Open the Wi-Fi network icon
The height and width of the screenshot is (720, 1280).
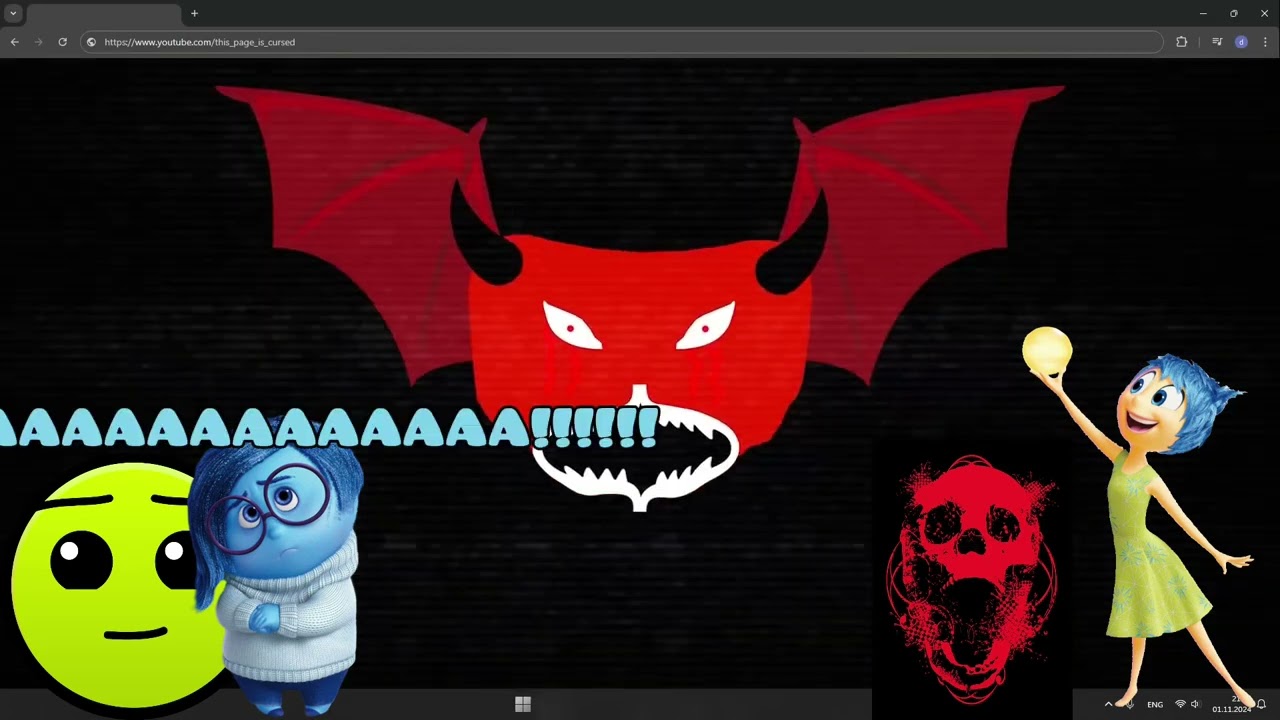click(1180, 704)
